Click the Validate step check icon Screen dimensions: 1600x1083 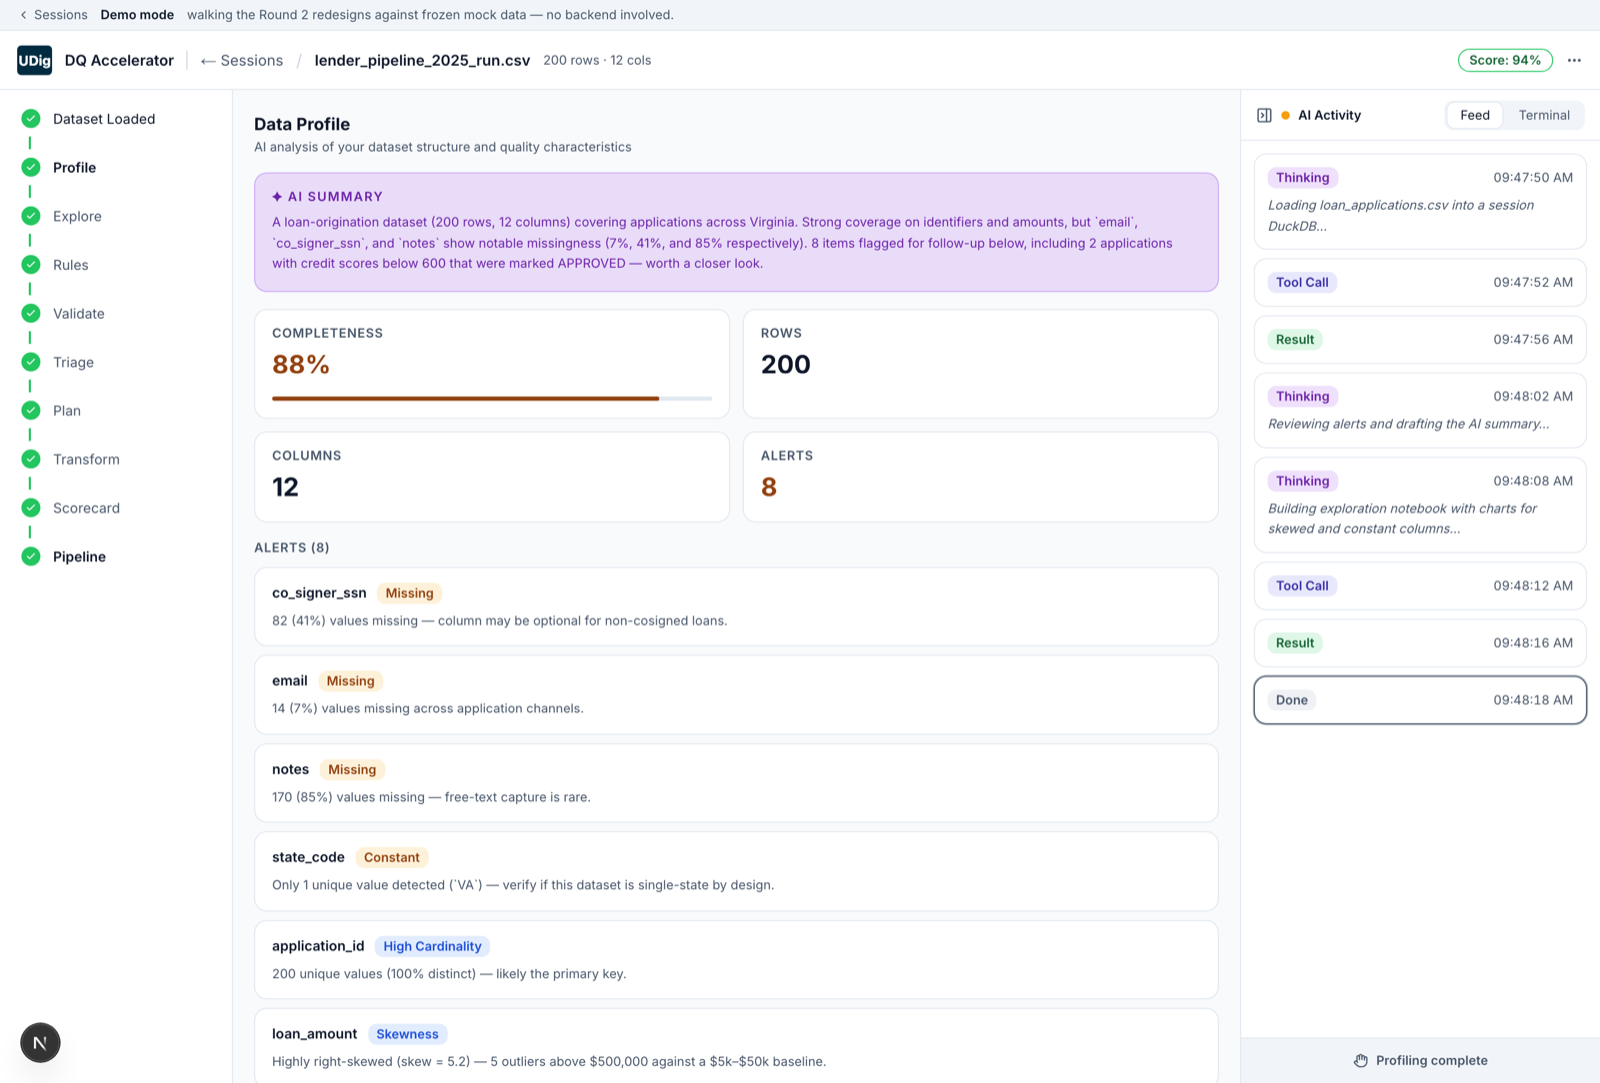(x=31, y=313)
